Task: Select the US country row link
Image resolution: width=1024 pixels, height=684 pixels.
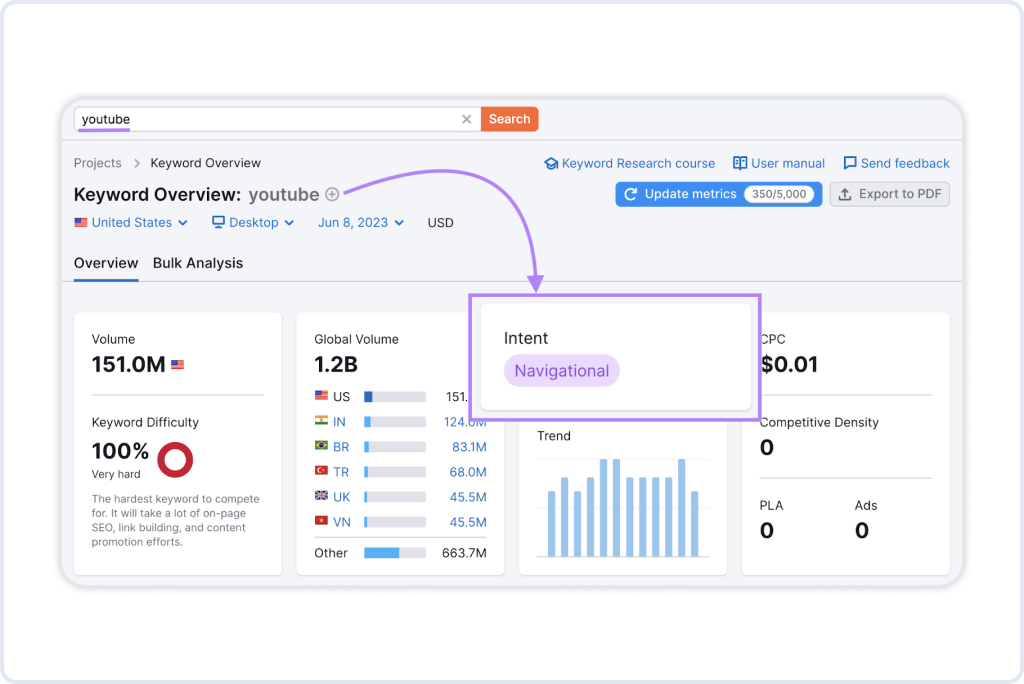Action: click(342, 397)
